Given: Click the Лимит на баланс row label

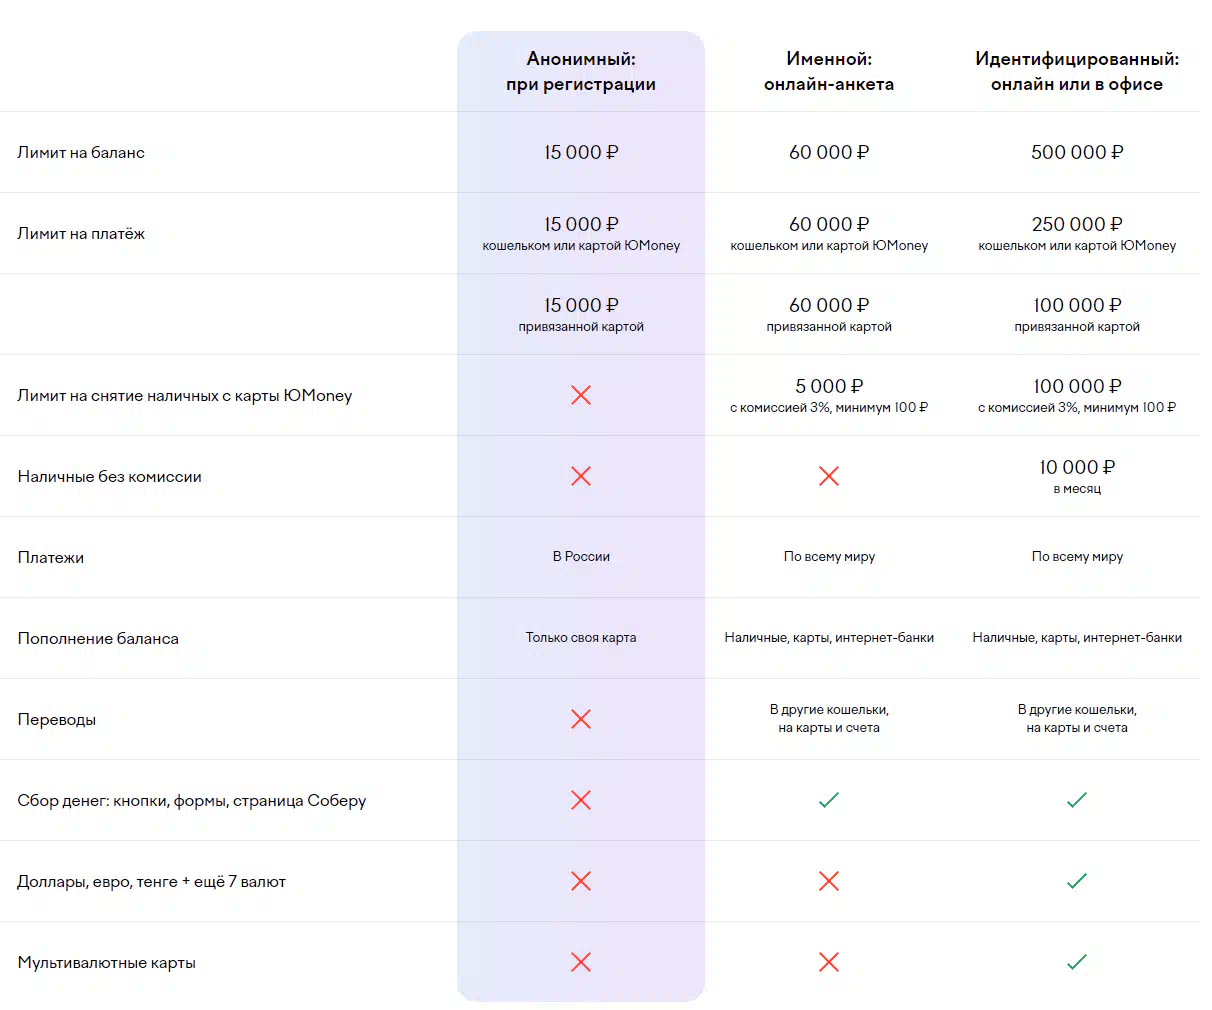Looking at the screenshot, I should point(81,153).
